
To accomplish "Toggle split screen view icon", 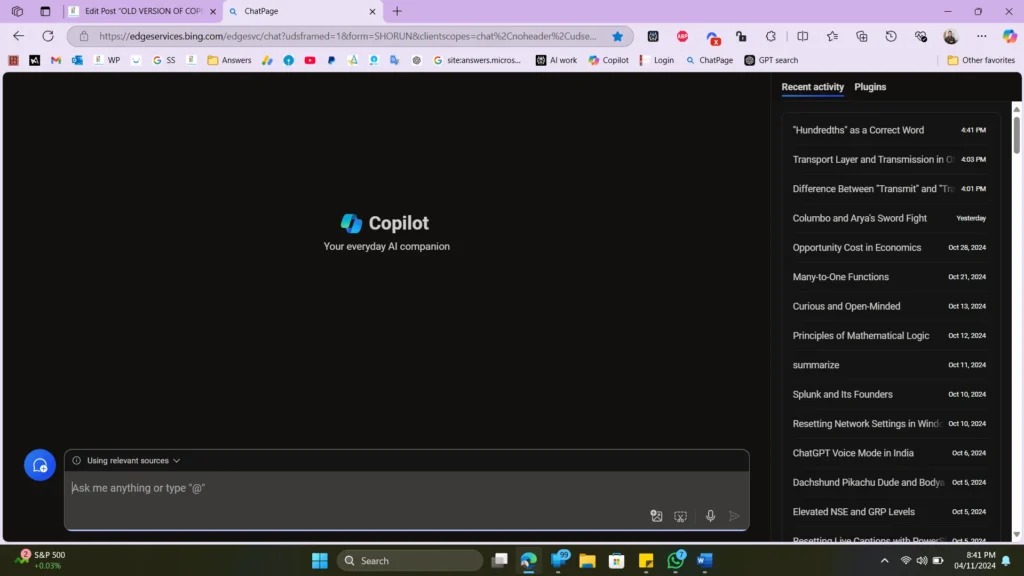I will tap(803, 36).
